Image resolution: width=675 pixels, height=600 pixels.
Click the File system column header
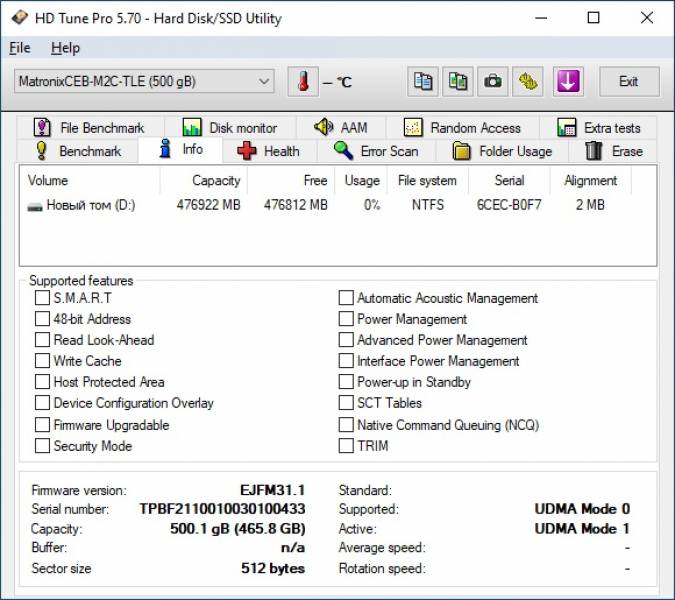[x=427, y=180]
